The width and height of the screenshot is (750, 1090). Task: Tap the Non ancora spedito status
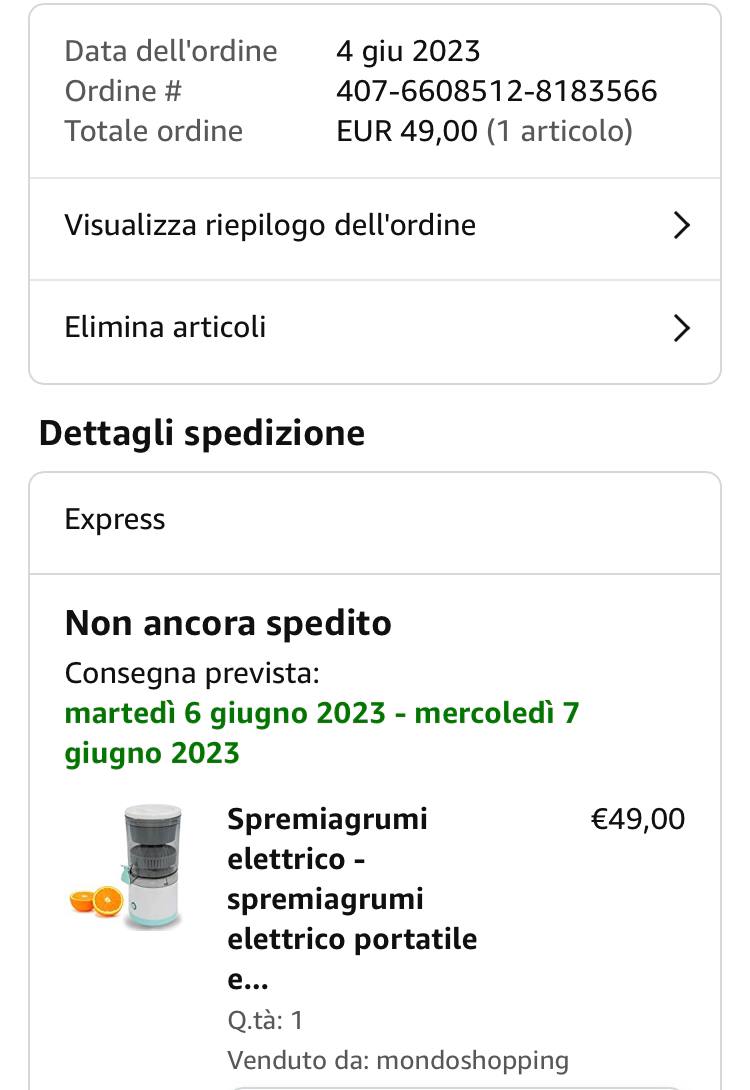click(x=228, y=623)
